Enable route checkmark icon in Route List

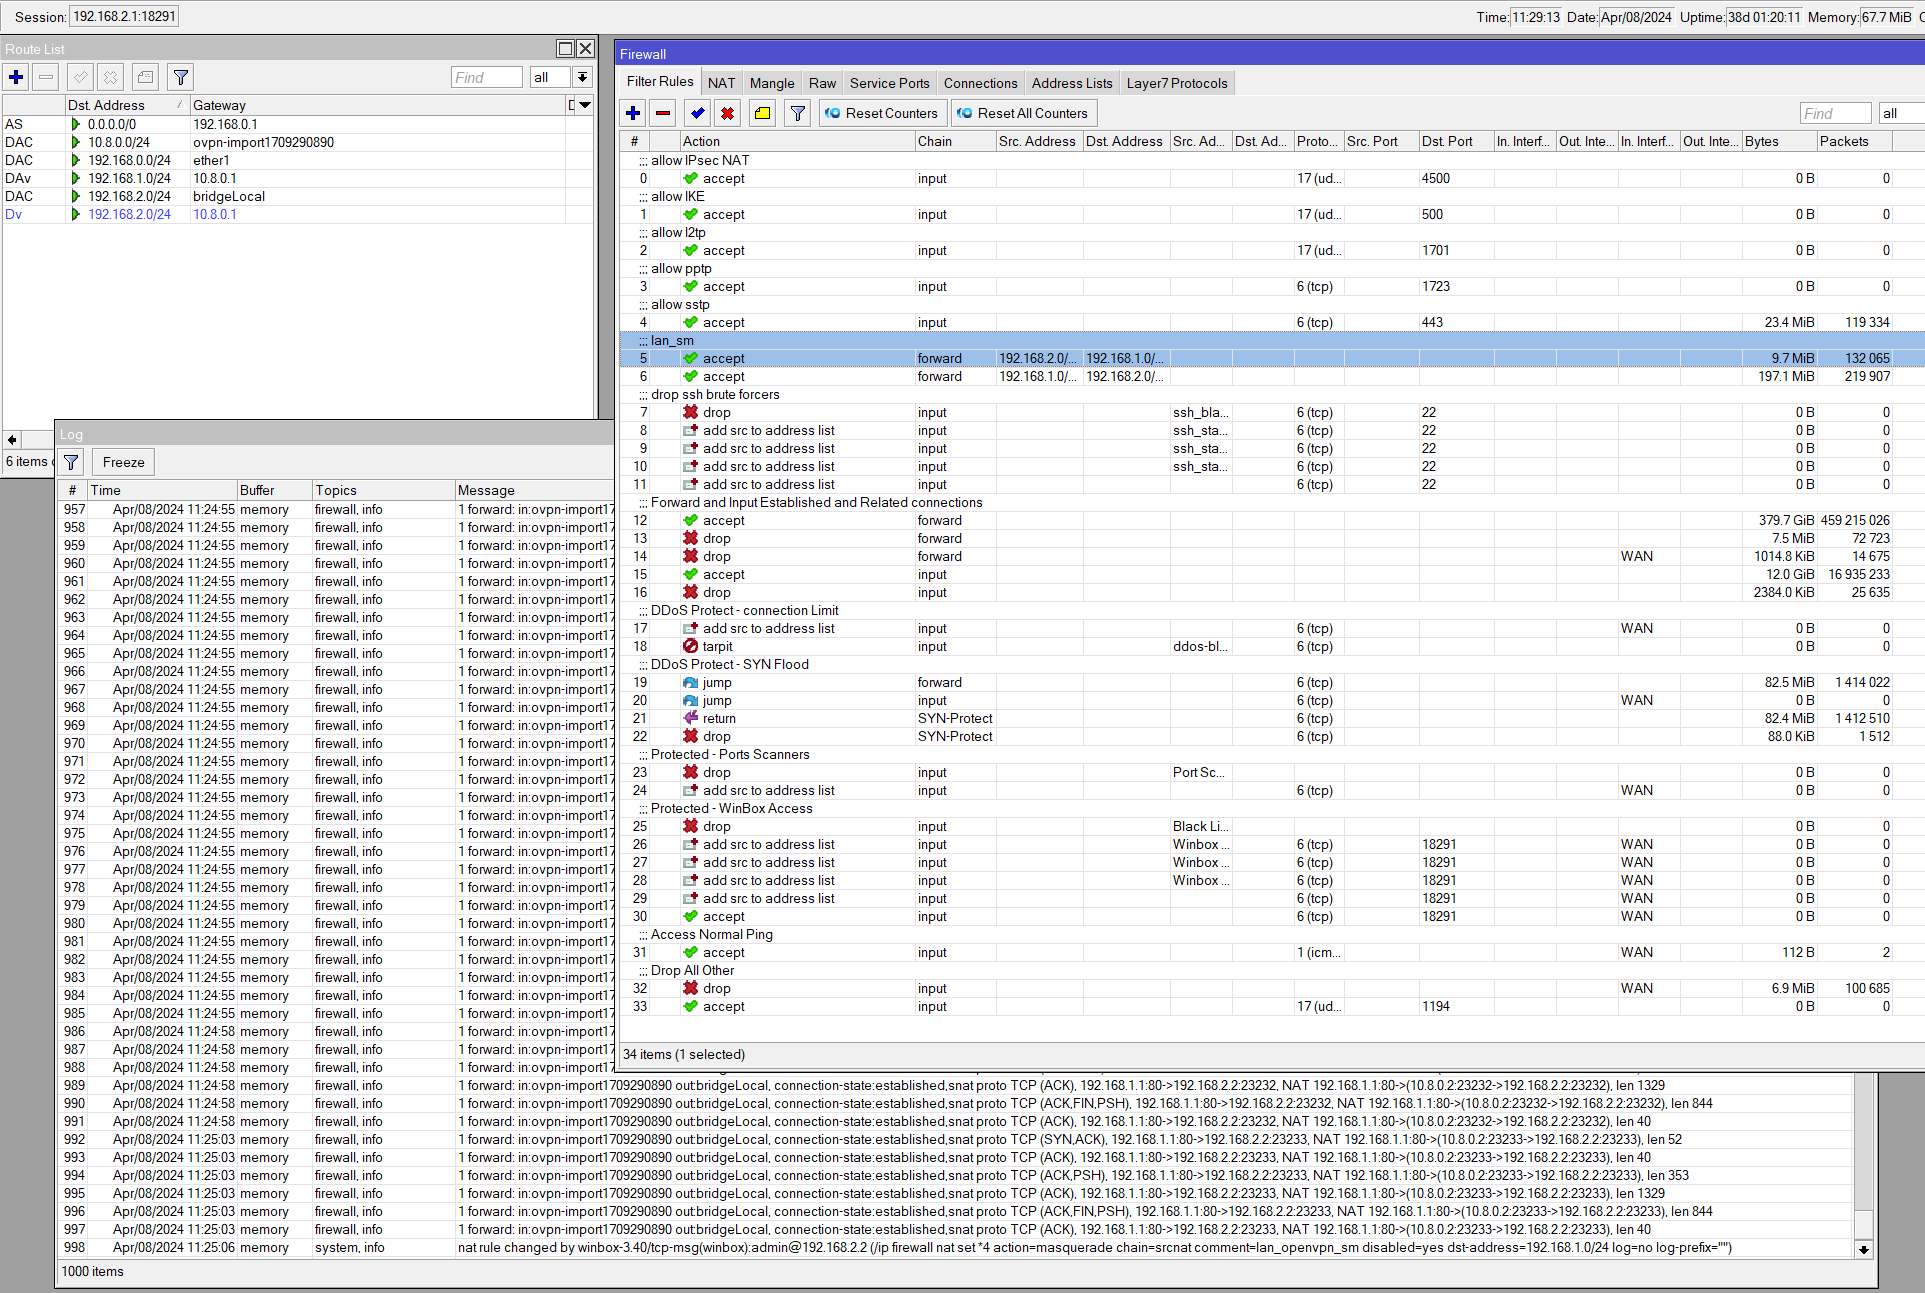(x=81, y=77)
